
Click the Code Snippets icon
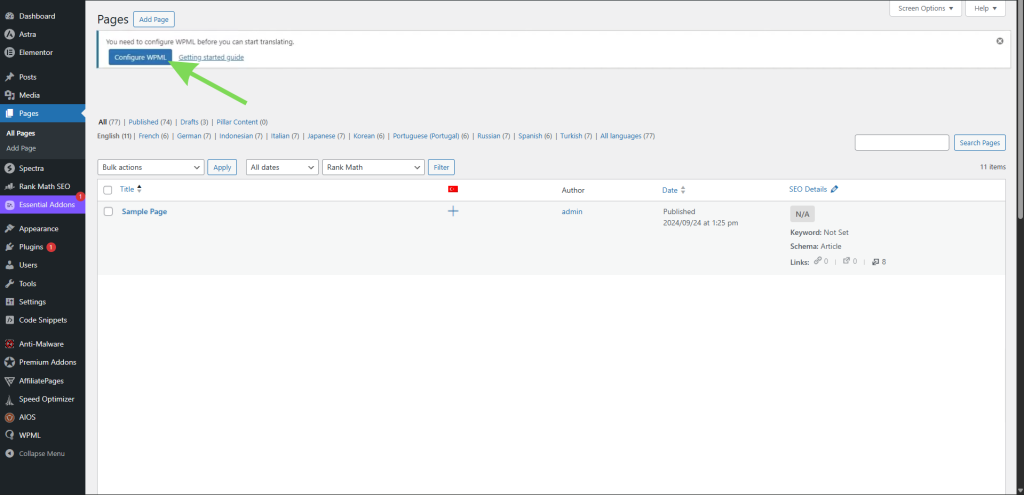pyautogui.click(x=9, y=320)
